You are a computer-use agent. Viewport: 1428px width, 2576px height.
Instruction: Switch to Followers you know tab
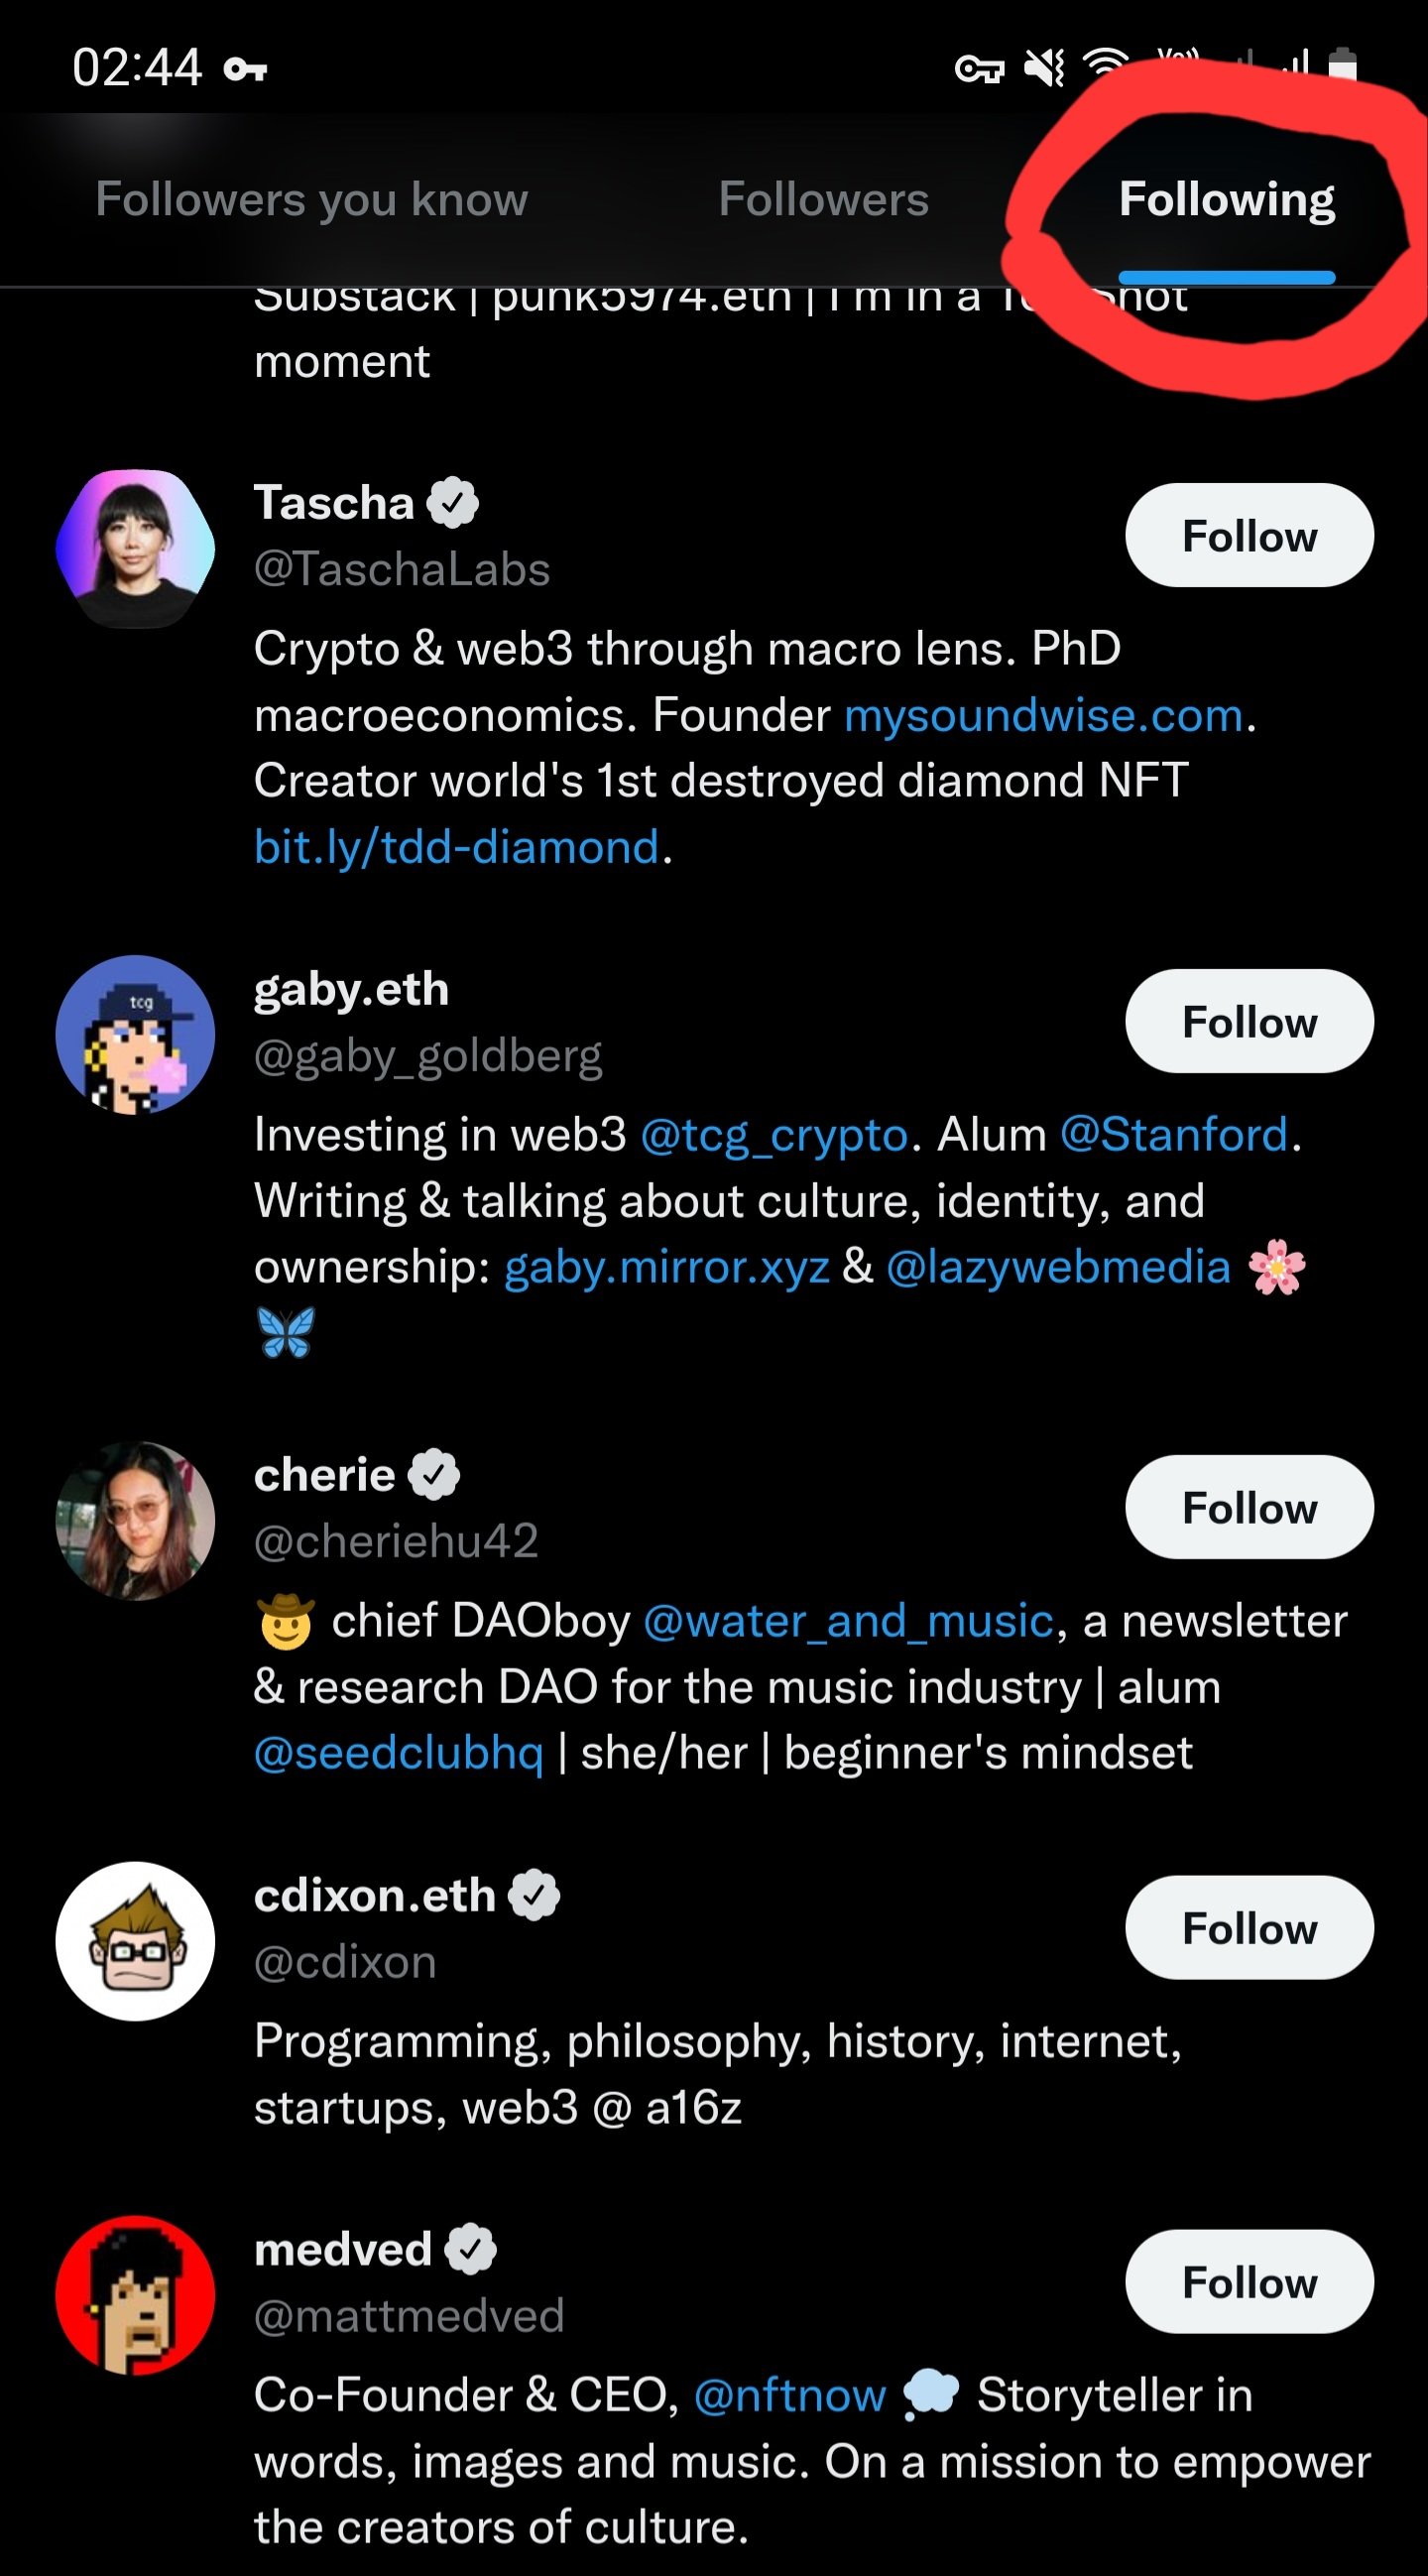(x=311, y=199)
